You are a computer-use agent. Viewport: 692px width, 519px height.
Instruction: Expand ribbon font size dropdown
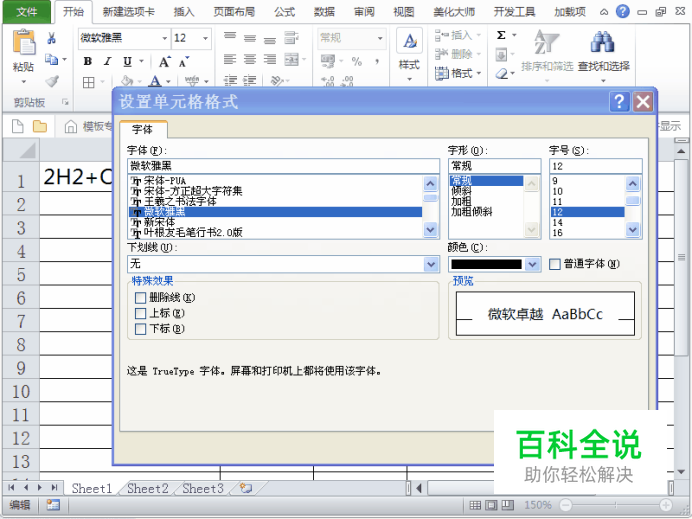click(x=205, y=38)
